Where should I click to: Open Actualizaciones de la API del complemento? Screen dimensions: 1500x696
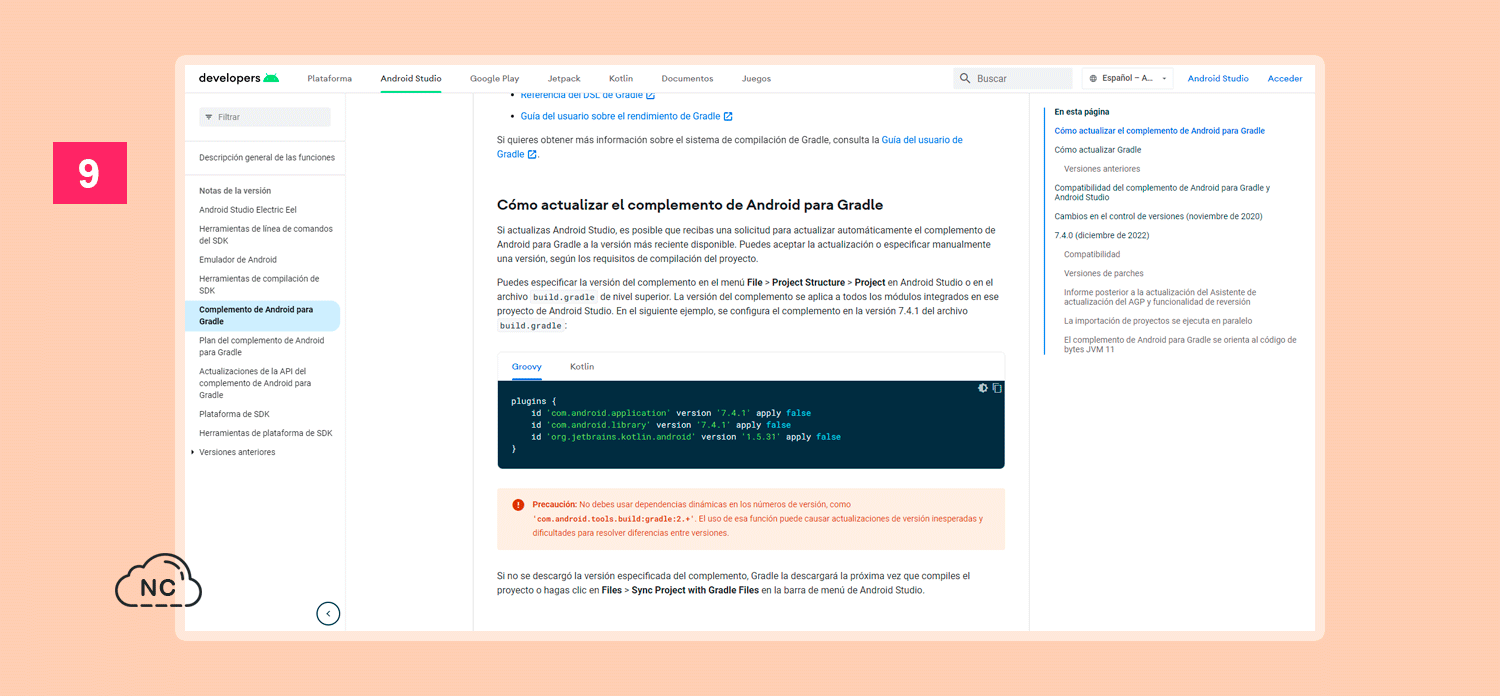pyautogui.click(x=255, y=383)
